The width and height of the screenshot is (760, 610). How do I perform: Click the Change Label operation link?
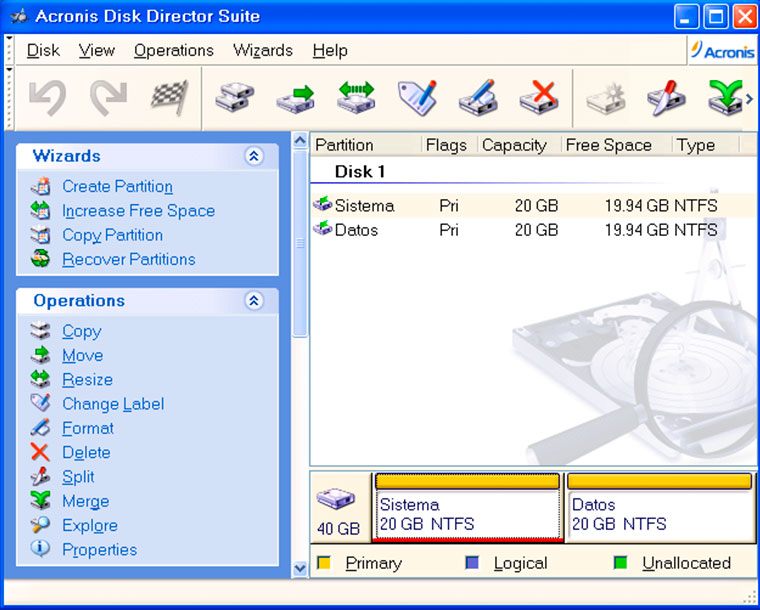(x=113, y=404)
